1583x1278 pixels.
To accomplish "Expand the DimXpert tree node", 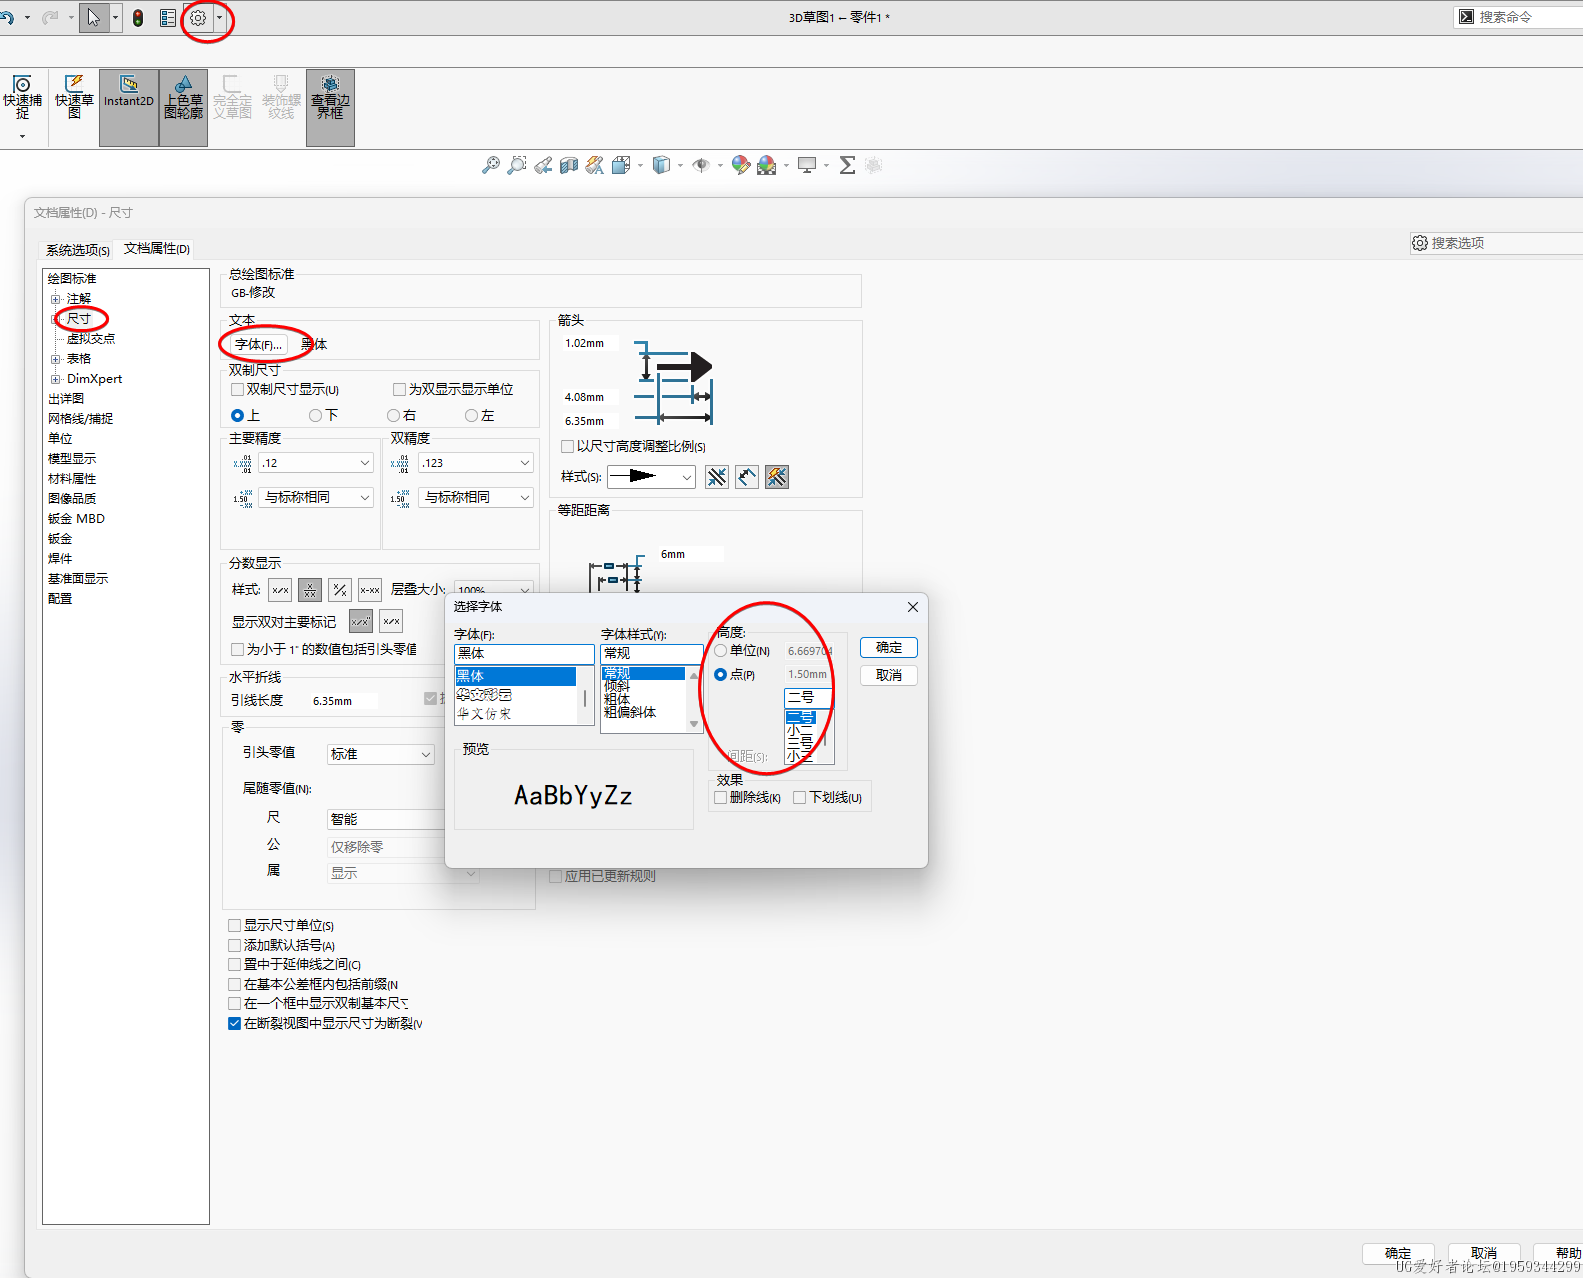I will (x=56, y=379).
